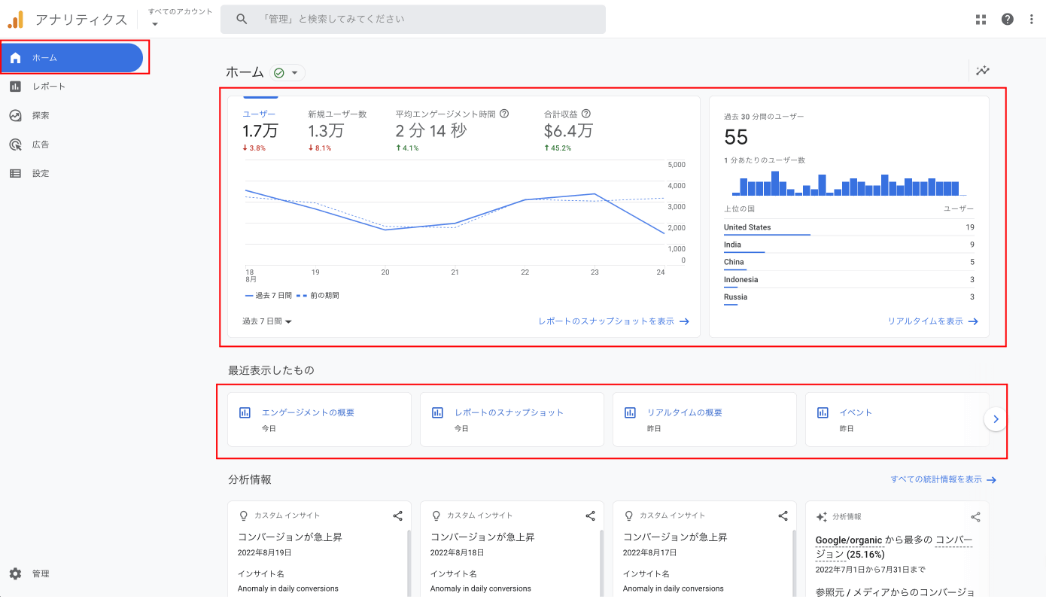Open the レポートのスナップショット recent card
The height and width of the screenshot is (600, 1046).
point(512,419)
